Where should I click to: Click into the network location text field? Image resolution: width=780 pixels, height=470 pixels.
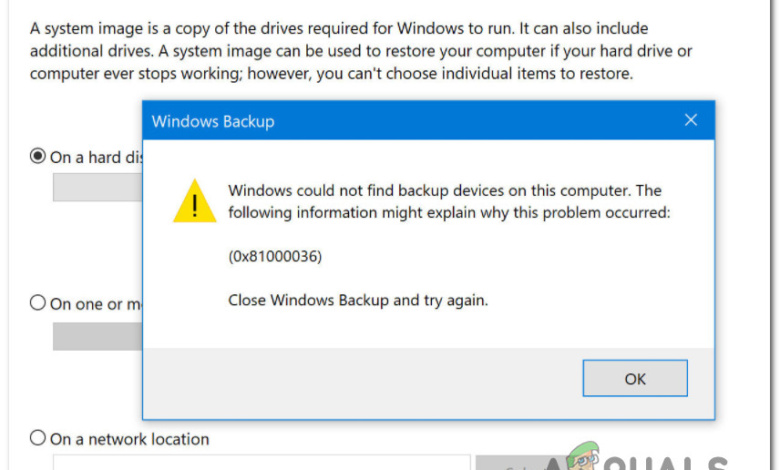[260, 462]
